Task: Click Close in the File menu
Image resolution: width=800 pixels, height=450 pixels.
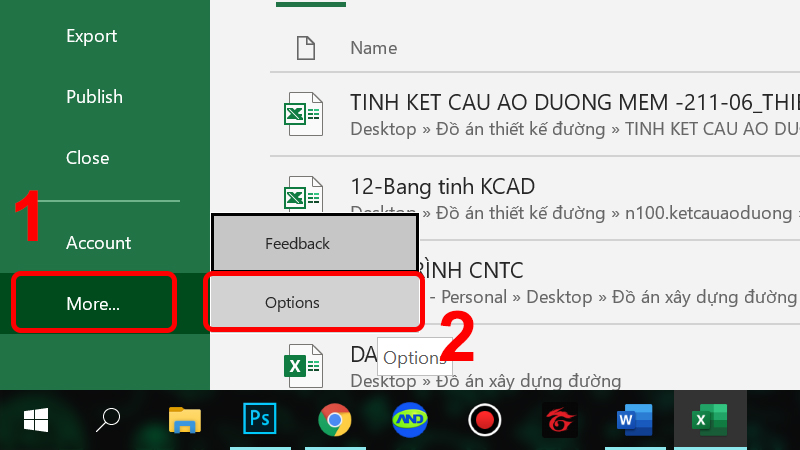Action: pos(87,158)
